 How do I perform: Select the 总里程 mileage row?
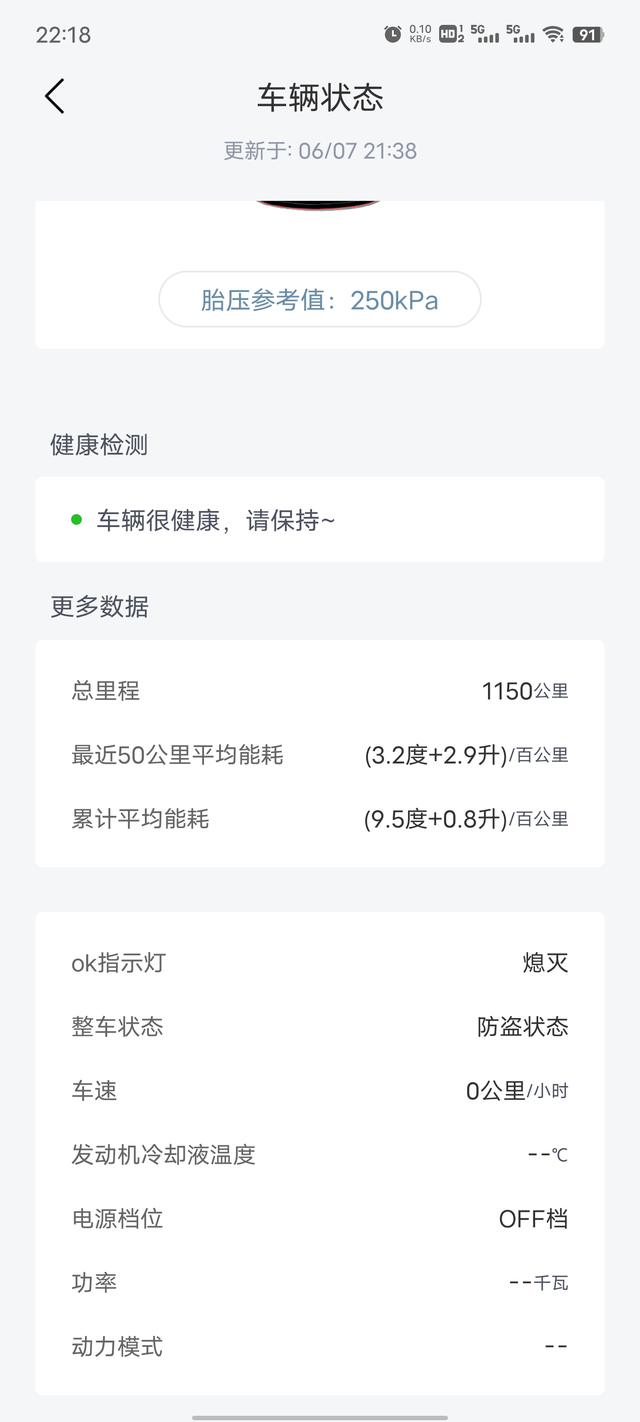click(x=320, y=691)
